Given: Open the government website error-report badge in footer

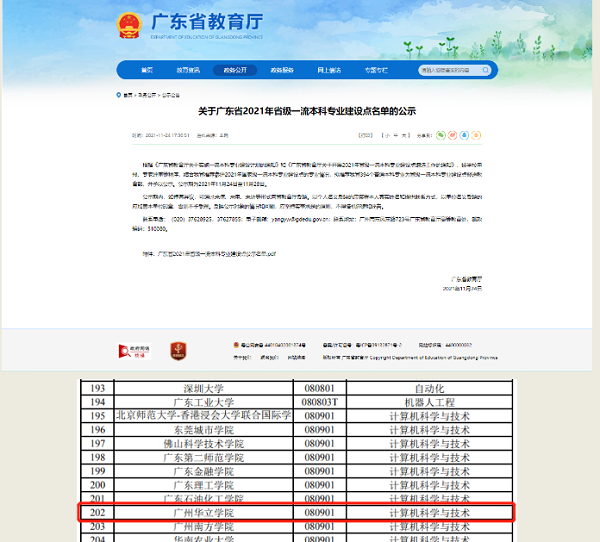Looking at the screenshot, I should [x=134, y=351].
